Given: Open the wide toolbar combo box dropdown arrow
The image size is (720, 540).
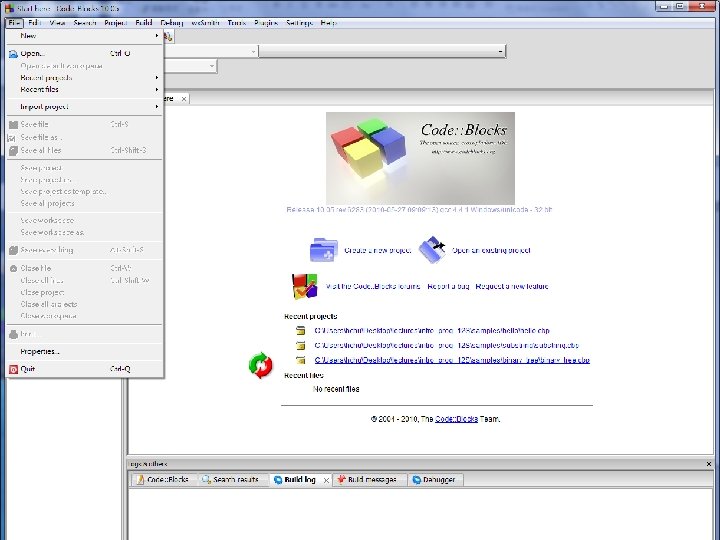Looking at the screenshot, I should 500,51.
